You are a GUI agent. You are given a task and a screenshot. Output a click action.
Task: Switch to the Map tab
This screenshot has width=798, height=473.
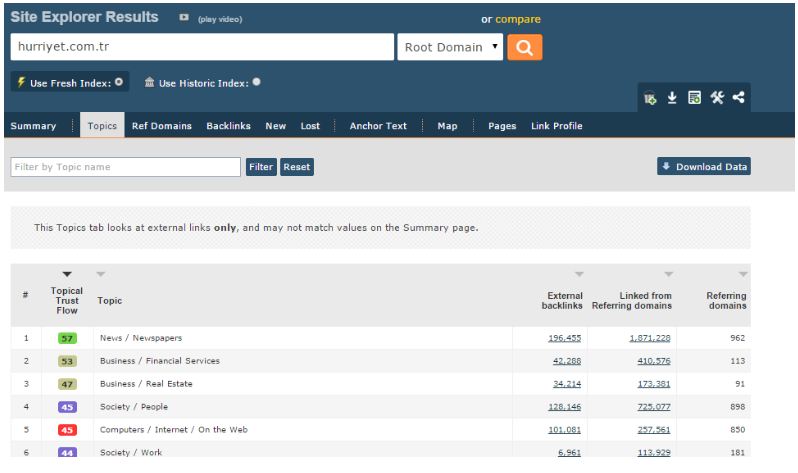pyautogui.click(x=447, y=126)
